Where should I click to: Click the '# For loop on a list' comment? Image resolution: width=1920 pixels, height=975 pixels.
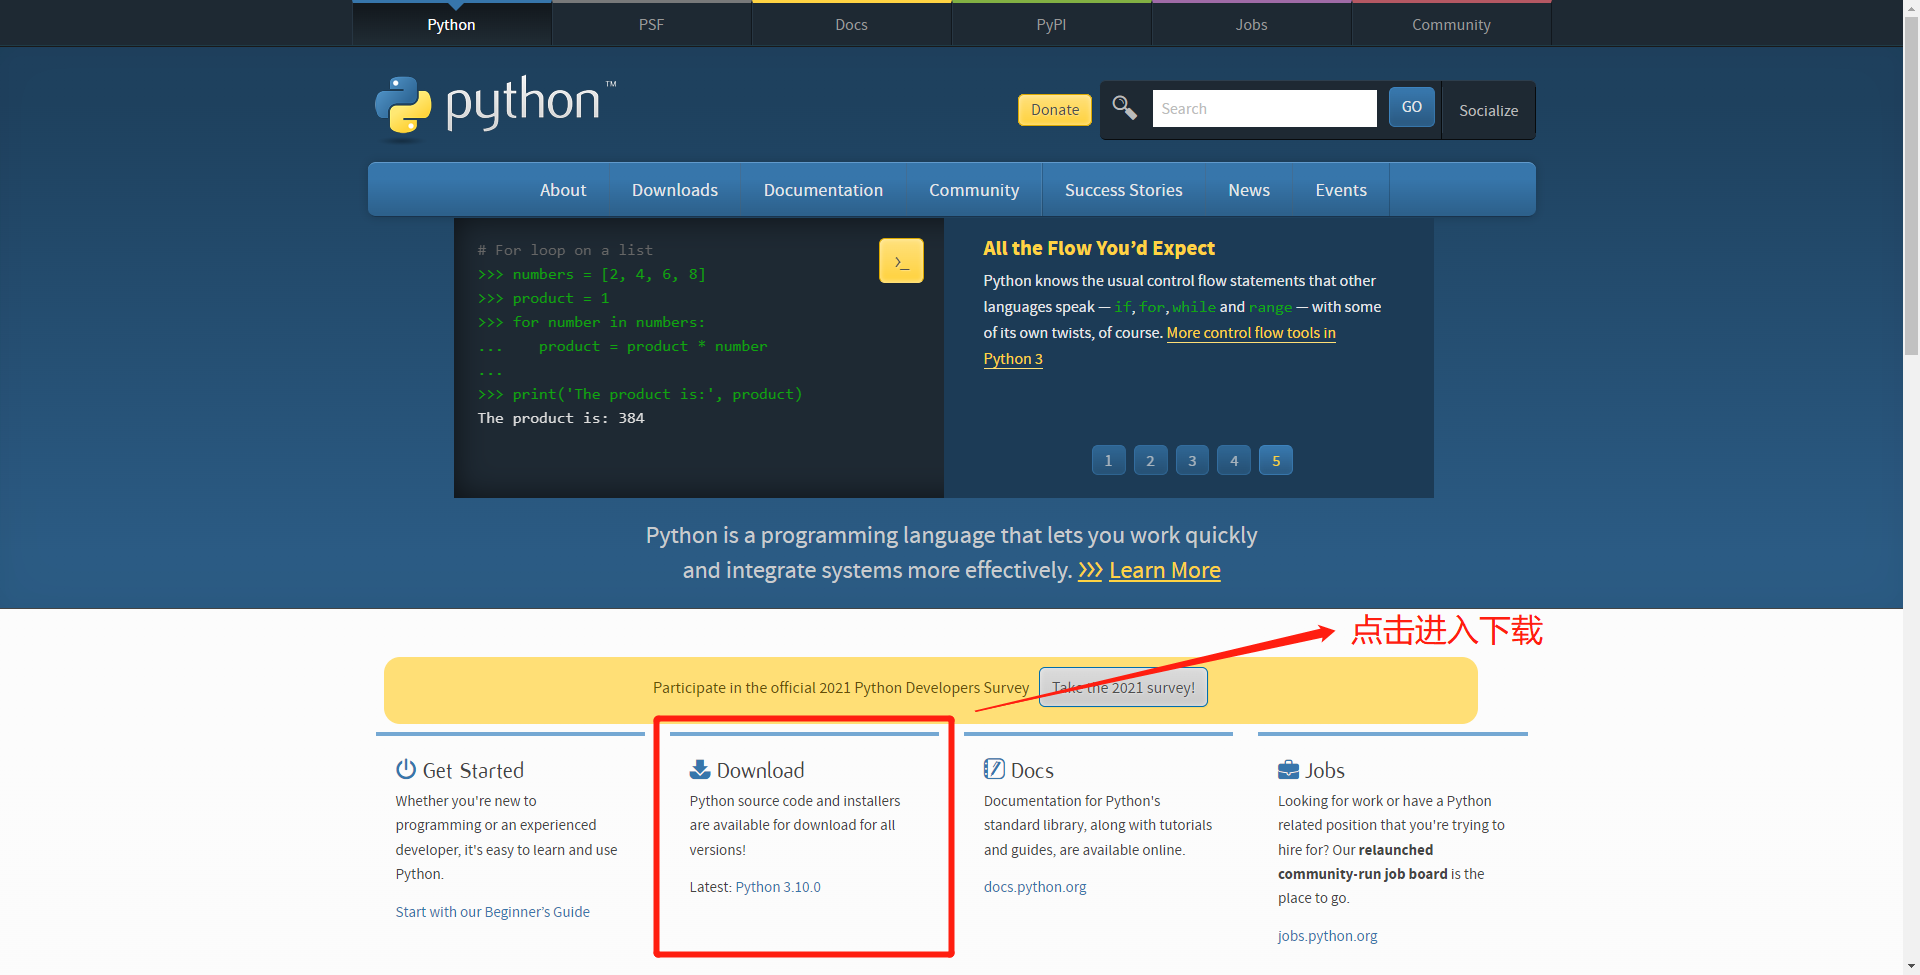[x=565, y=250]
